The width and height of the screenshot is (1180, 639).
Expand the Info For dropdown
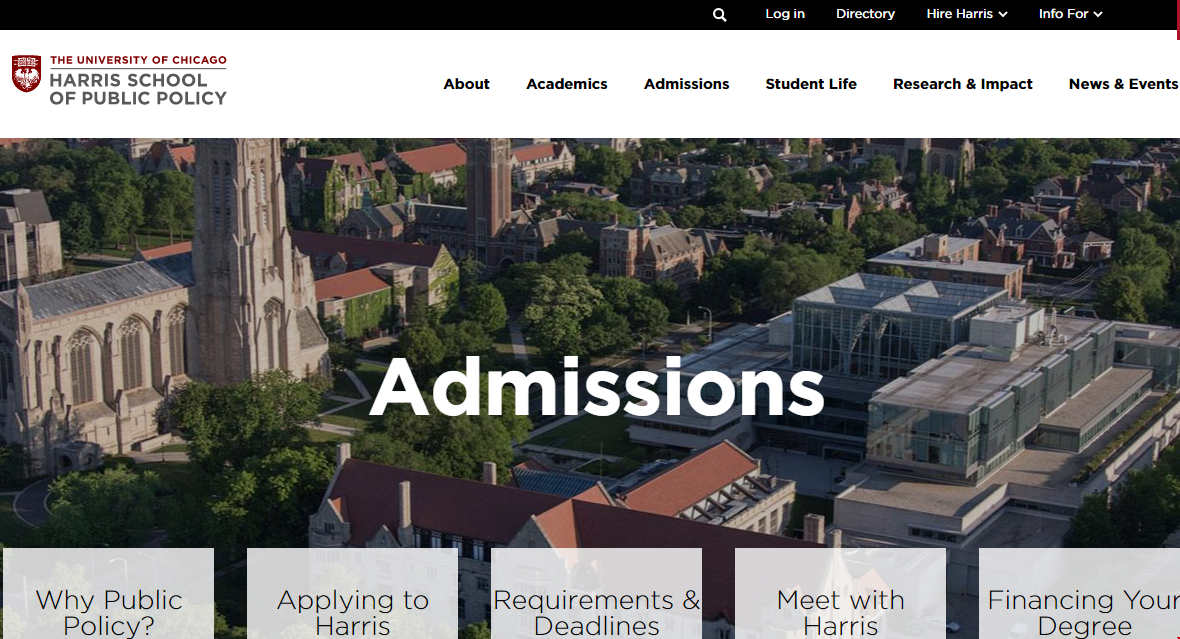[x=1070, y=14]
